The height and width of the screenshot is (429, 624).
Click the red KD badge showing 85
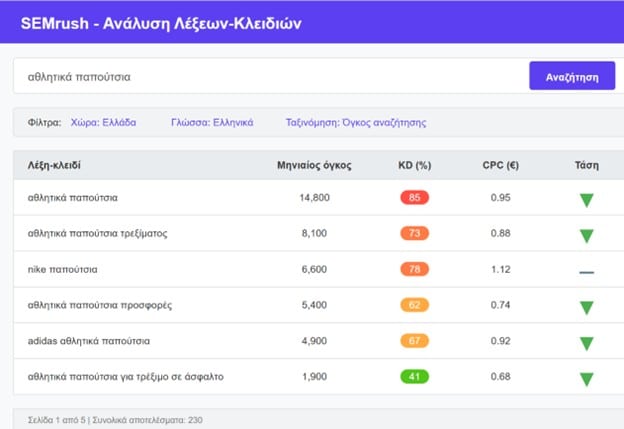coord(413,198)
